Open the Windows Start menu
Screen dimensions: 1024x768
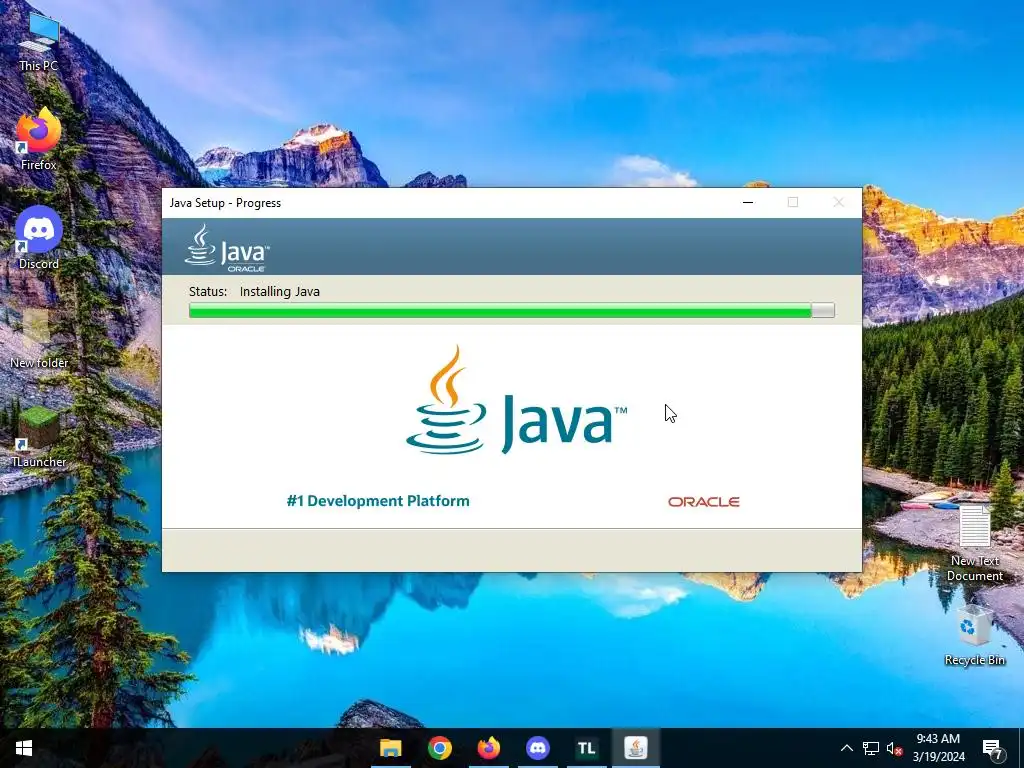pyautogui.click(x=24, y=748)
